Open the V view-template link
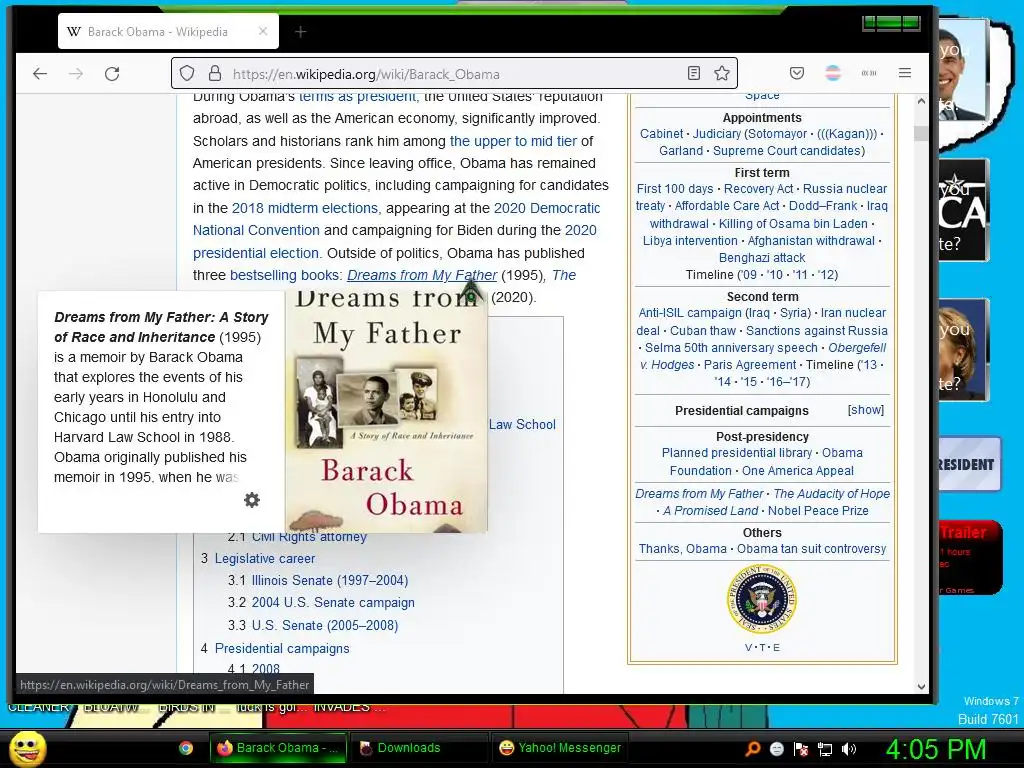 (x=748, y=647)
